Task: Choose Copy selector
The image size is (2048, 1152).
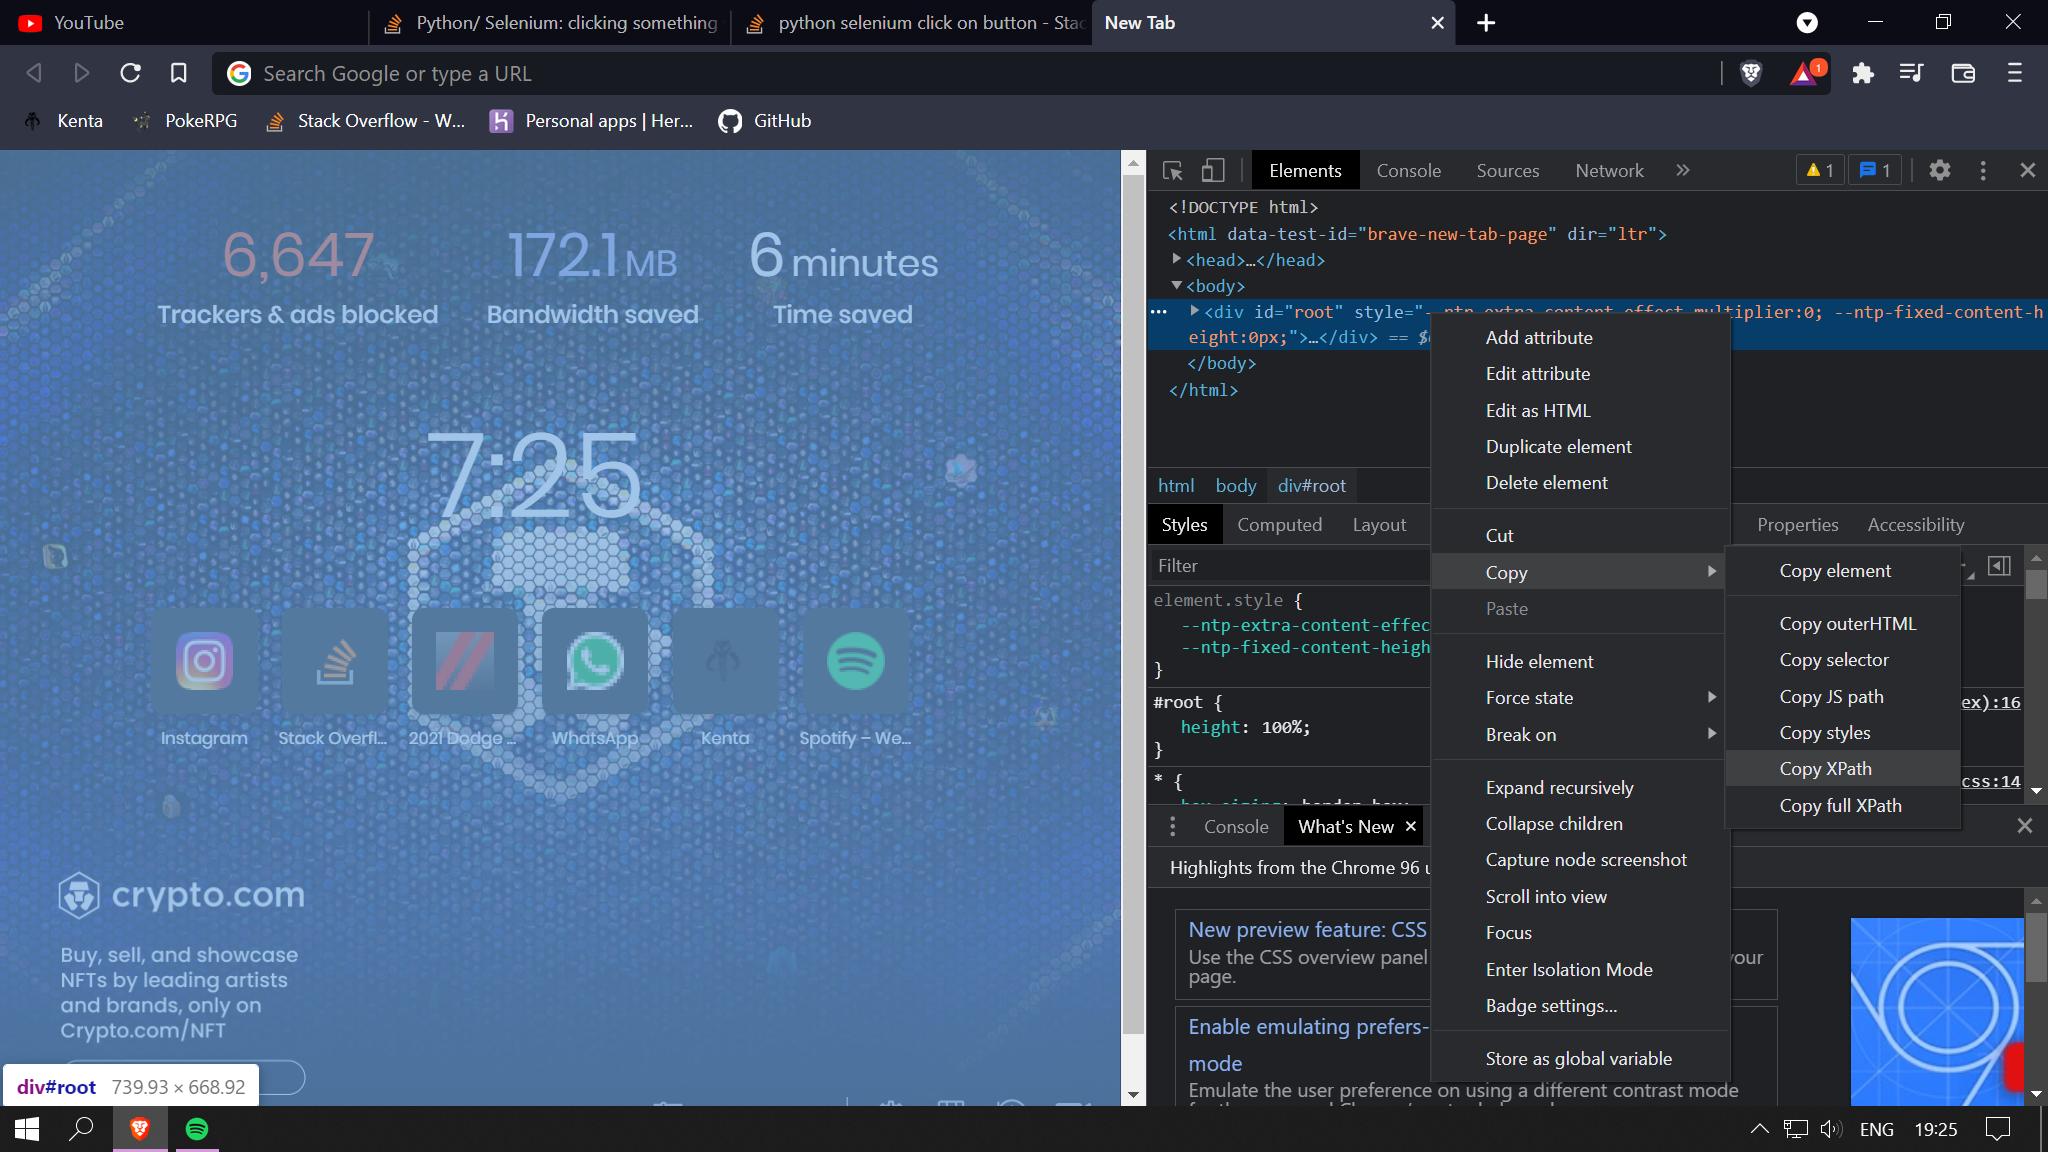Action: click(x=1843, y=660)
